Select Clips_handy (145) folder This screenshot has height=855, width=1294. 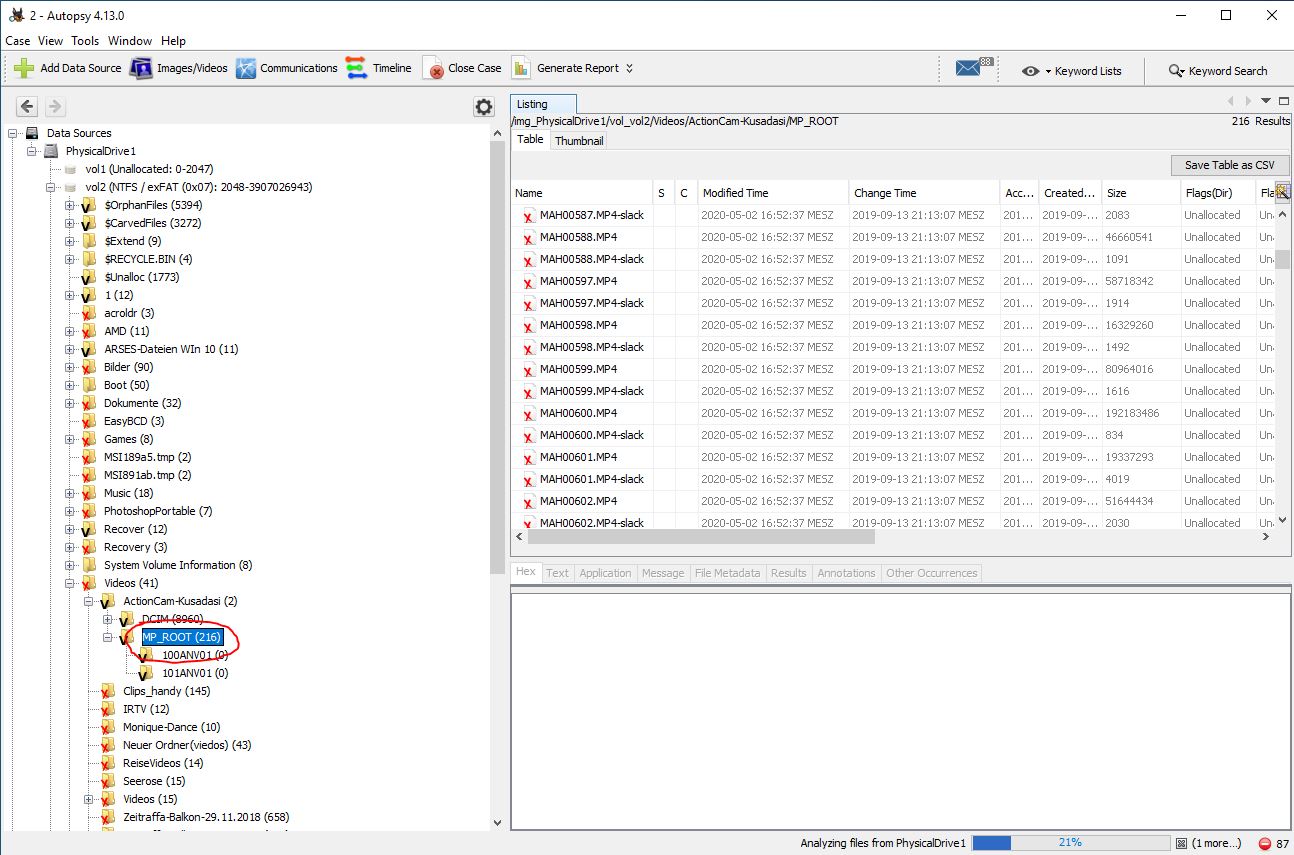point(167,691)
